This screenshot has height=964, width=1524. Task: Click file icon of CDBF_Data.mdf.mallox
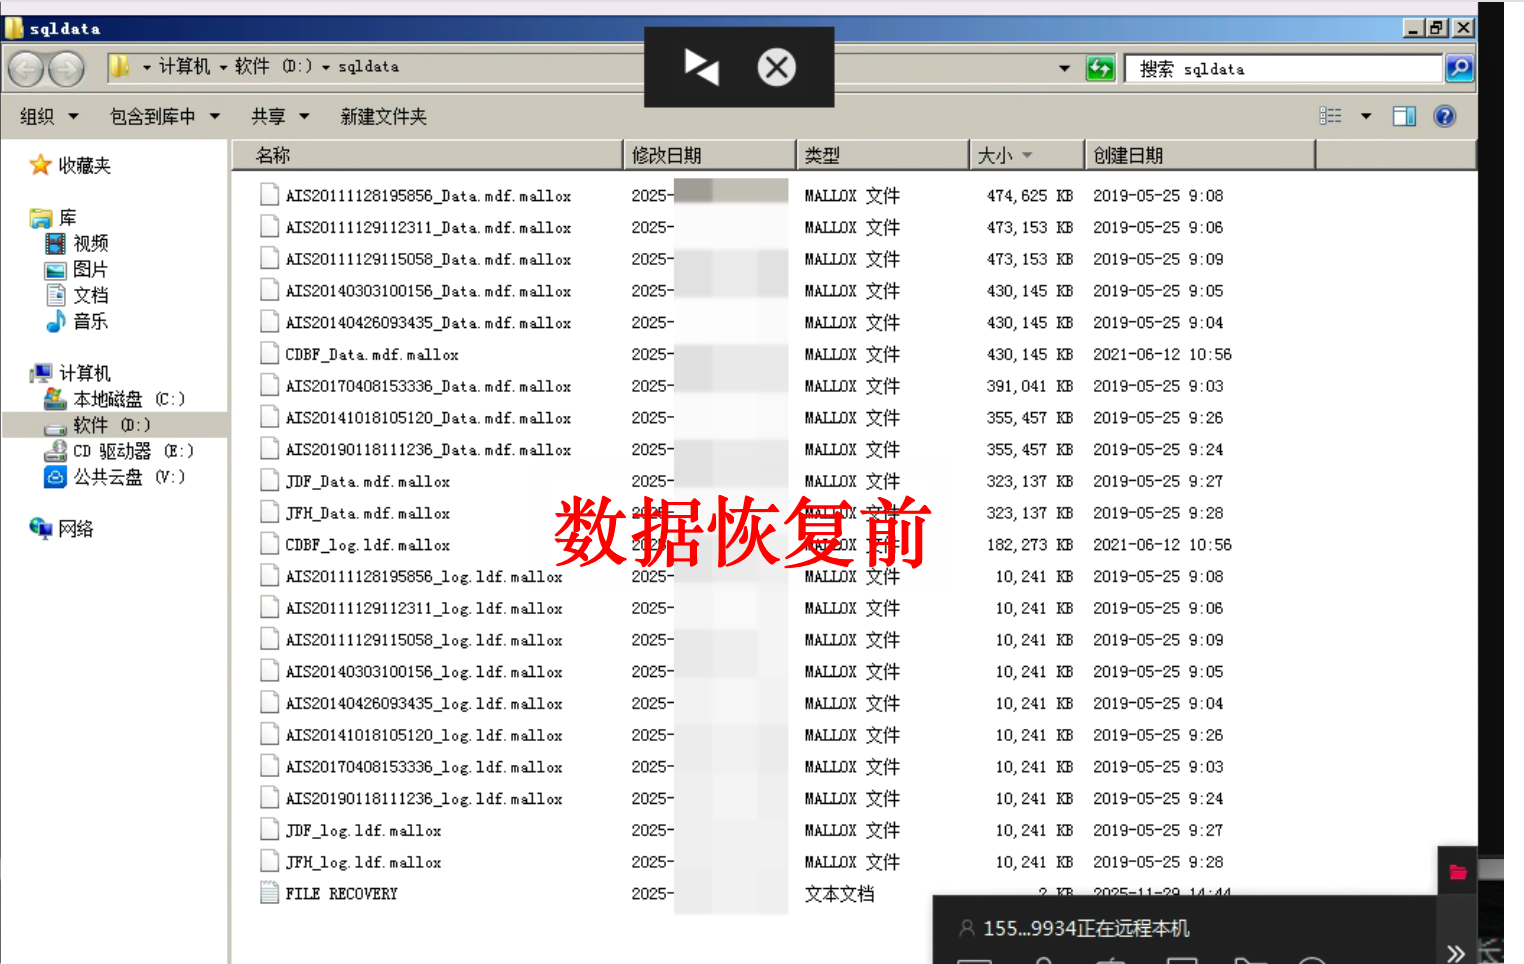coord(269,354)
